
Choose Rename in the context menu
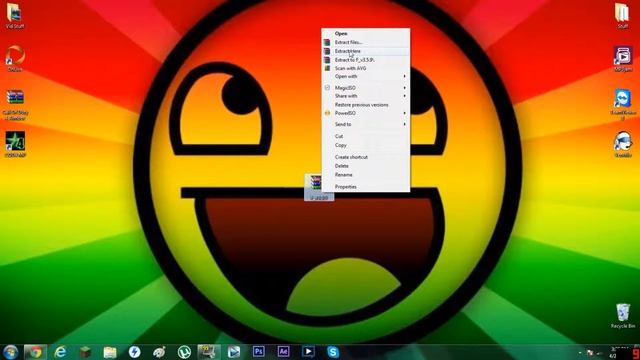point(365,175)
